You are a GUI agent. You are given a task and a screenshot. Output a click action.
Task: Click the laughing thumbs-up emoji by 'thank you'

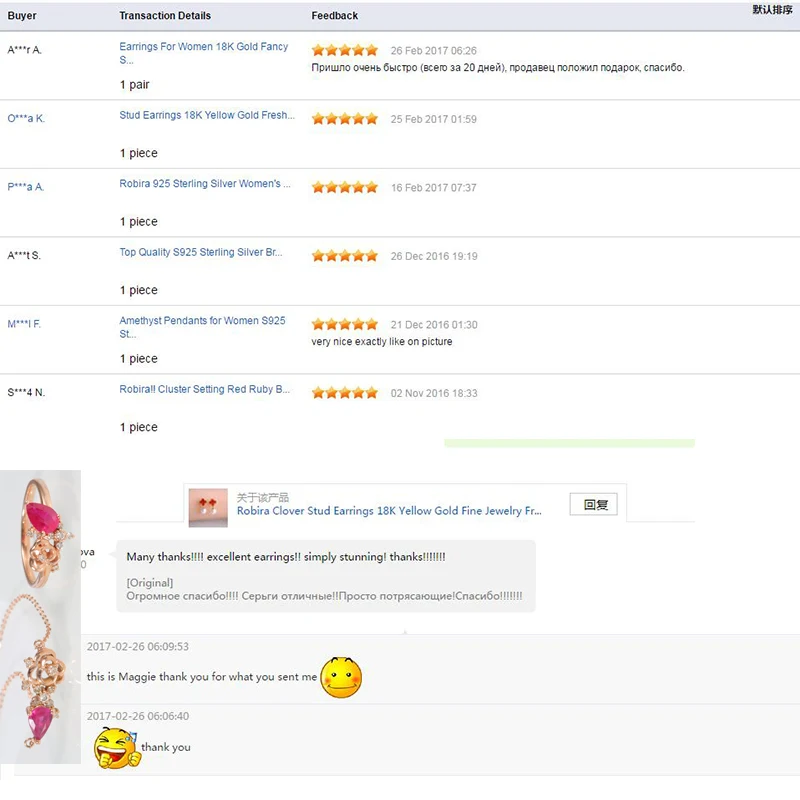[117, 748]
